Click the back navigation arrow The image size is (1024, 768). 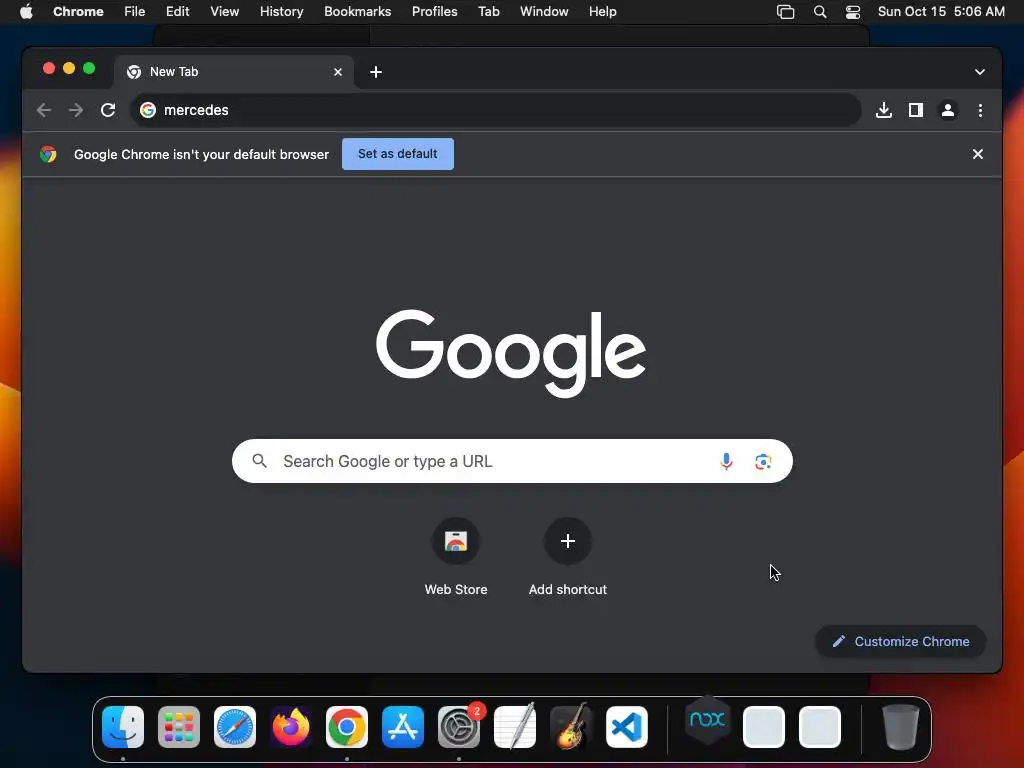pos(44,110)
